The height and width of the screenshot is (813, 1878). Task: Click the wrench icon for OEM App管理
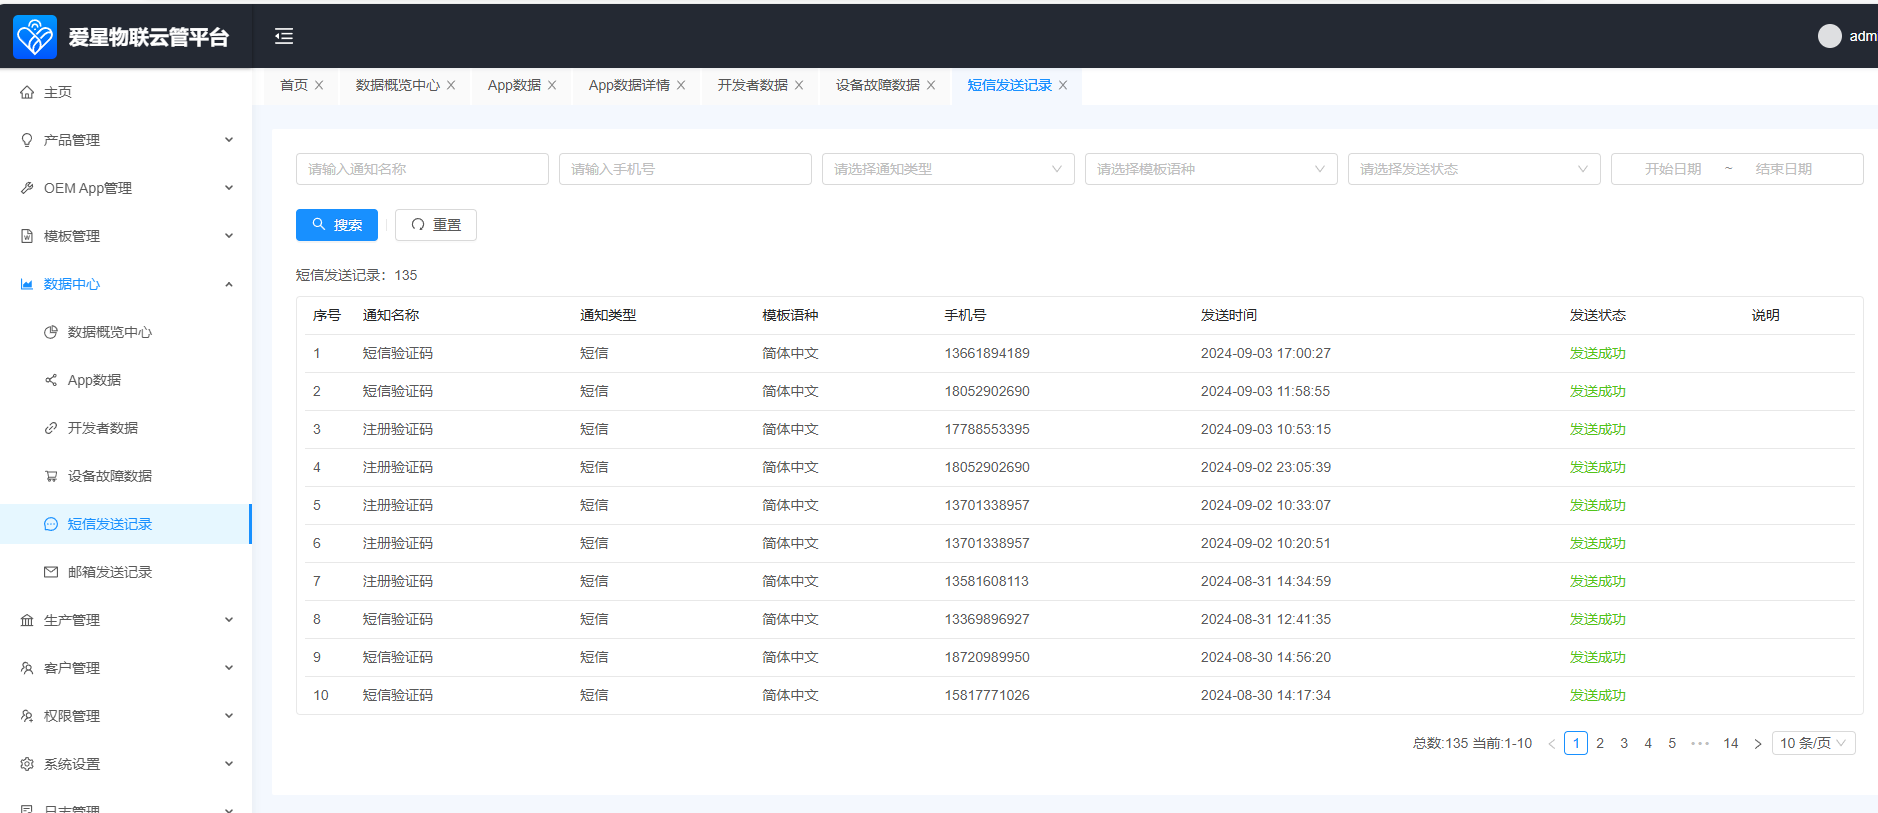click(27, 188)
